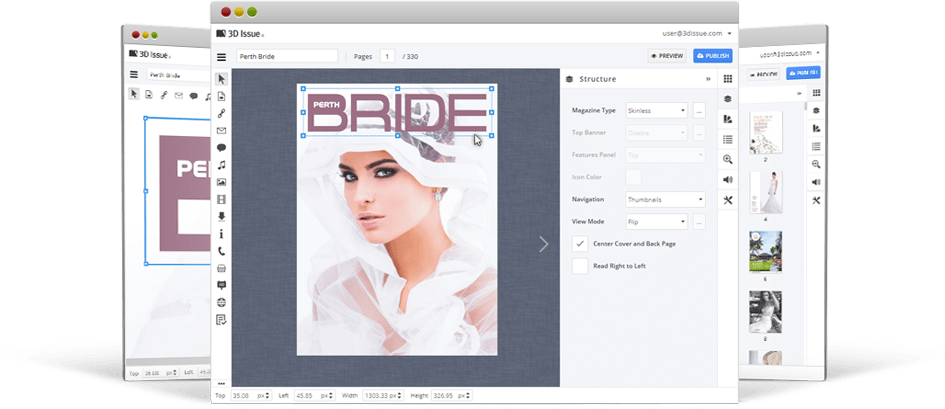The image size is (945, 409).
Task: Select the chain hyperlink tool in front toolbar
Action: pos(222,113)
